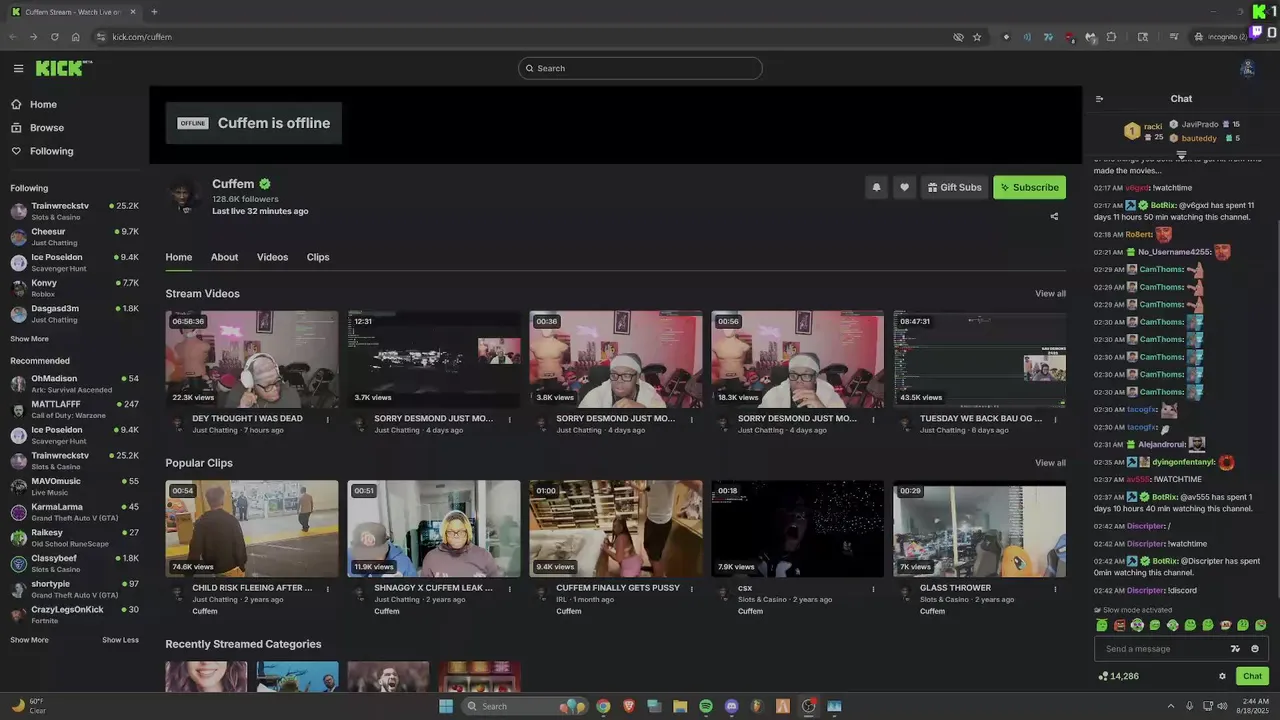Click the Gift Subs button
The image size is (1280, 720).
tap(954, 187)
